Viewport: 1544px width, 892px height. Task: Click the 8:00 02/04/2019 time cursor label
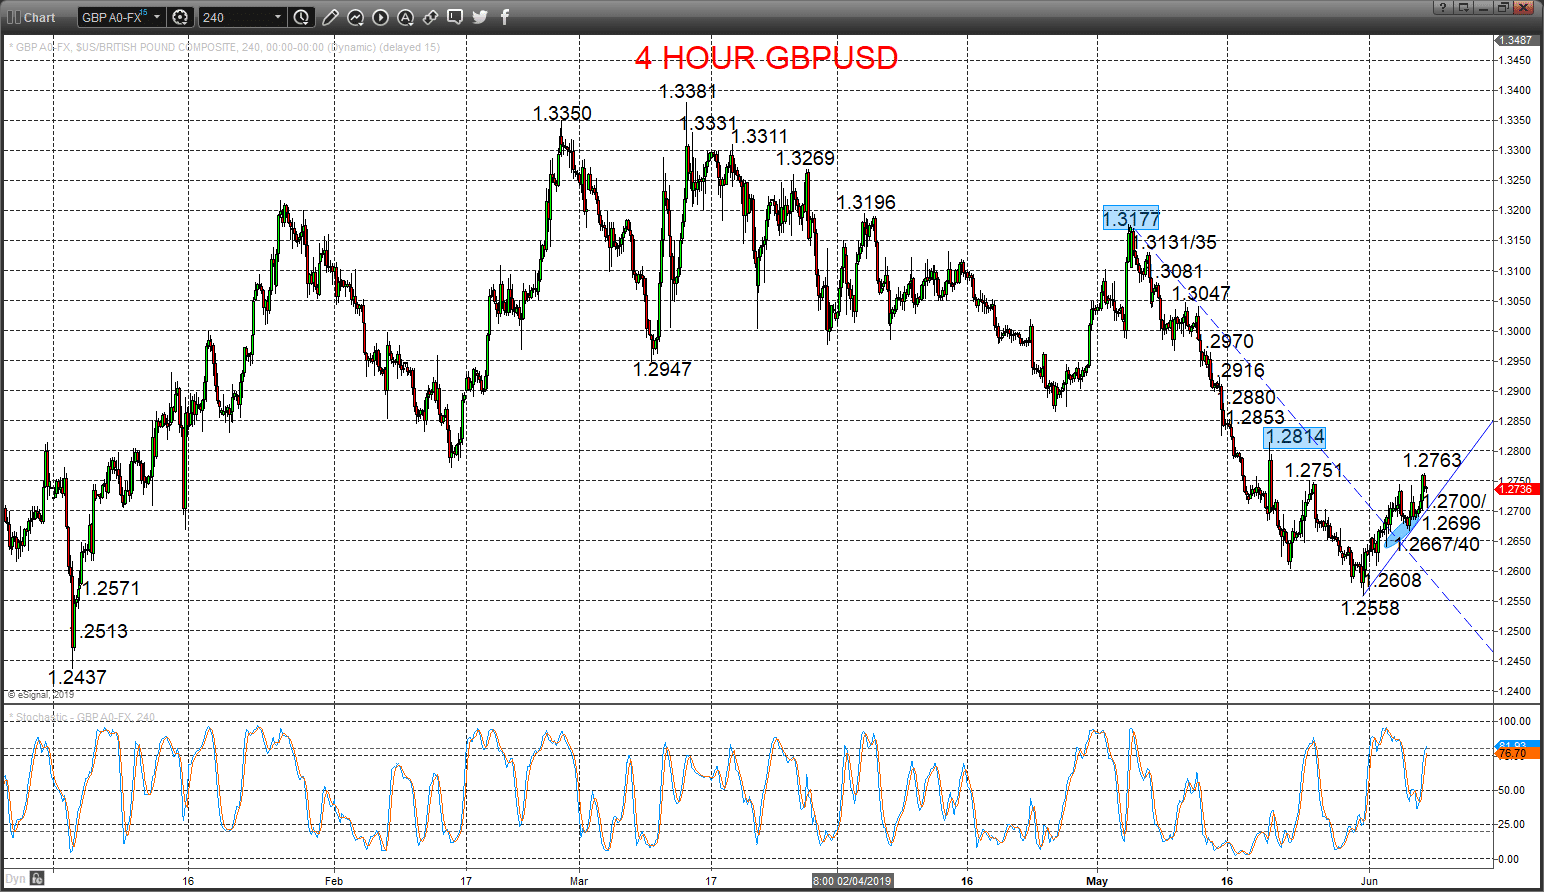tap(852, 881)
